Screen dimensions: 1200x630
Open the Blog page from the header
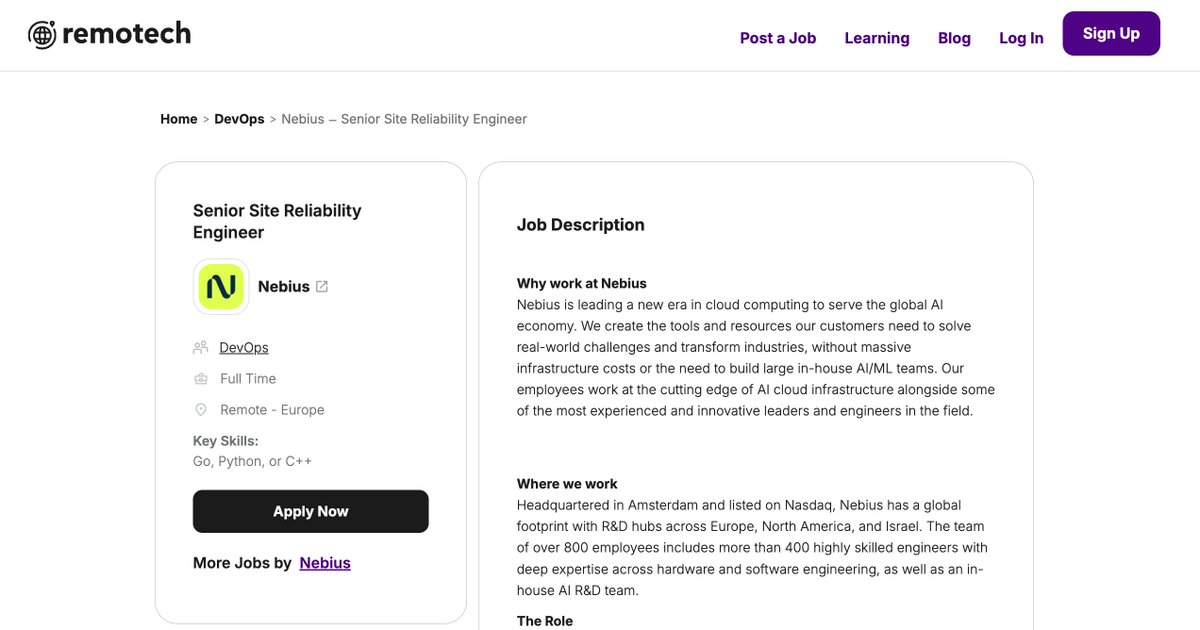[954, 38]
